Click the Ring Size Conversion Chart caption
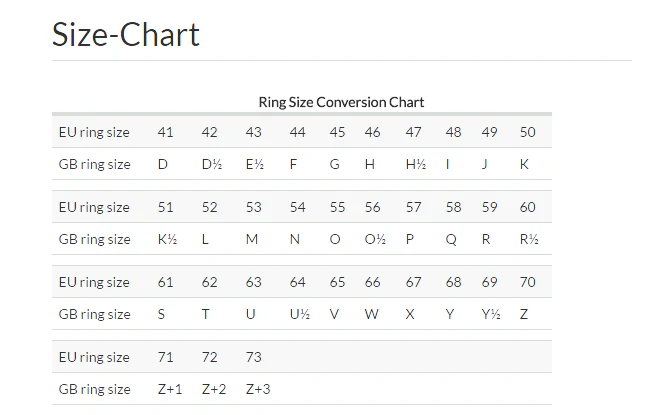 coord(341,102)
